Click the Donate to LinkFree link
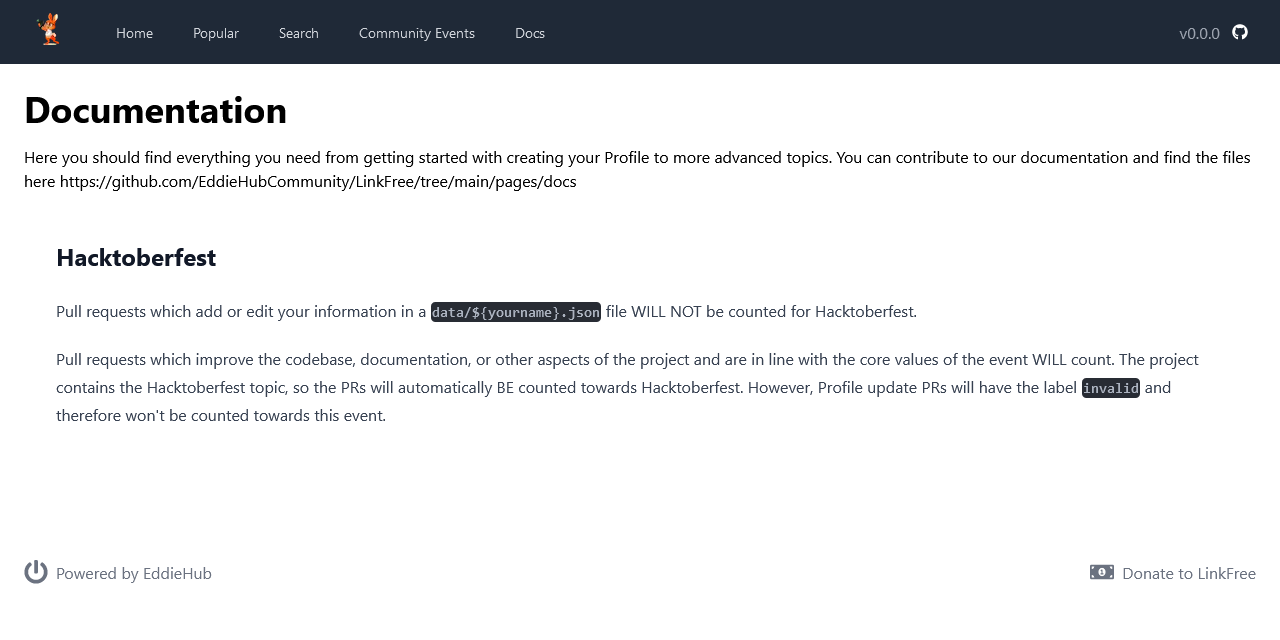This screenshot has height=640, width=1280. pos(1189,573)
